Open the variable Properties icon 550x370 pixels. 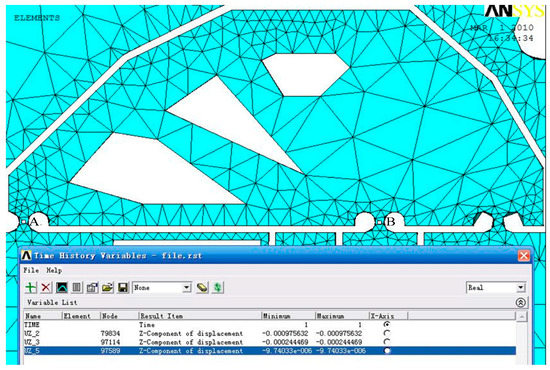92,288
